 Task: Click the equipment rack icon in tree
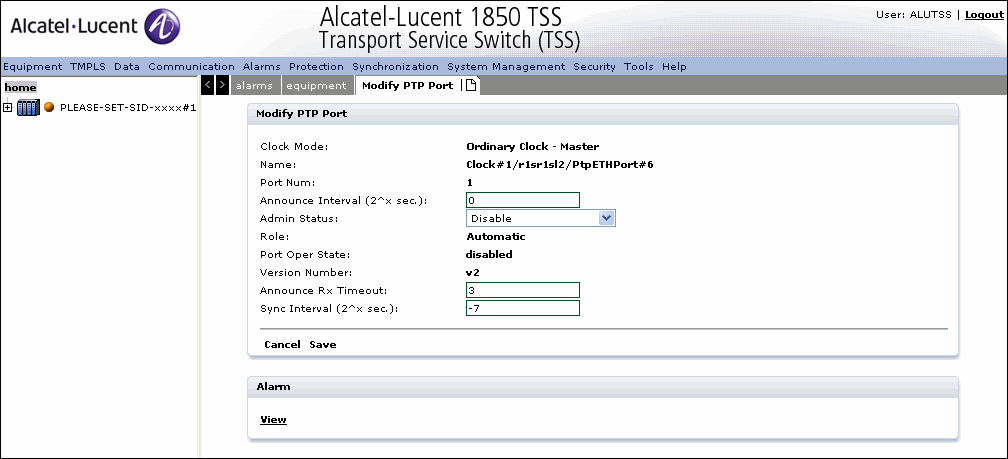point(28,107)
